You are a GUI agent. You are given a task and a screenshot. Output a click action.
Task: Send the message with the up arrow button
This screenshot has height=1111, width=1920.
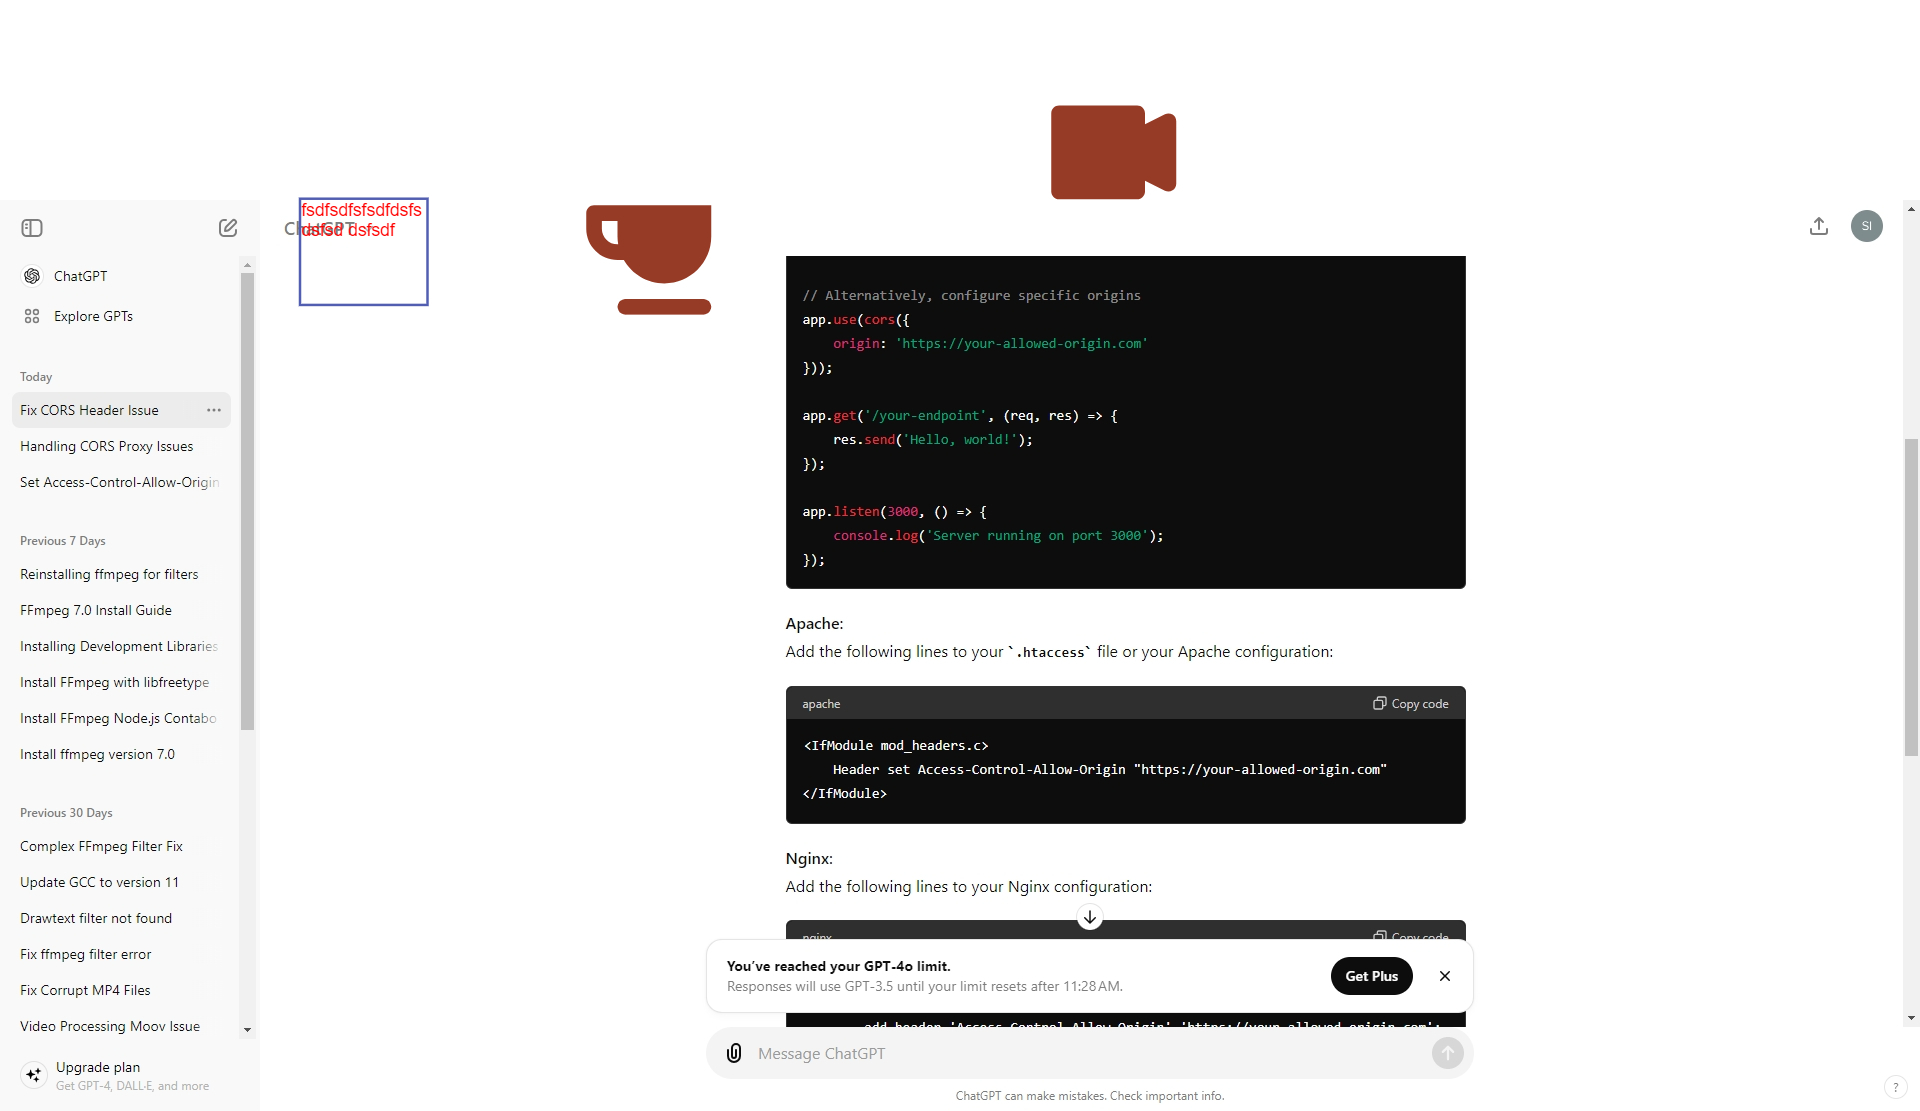click(x=1447, y=1053)
